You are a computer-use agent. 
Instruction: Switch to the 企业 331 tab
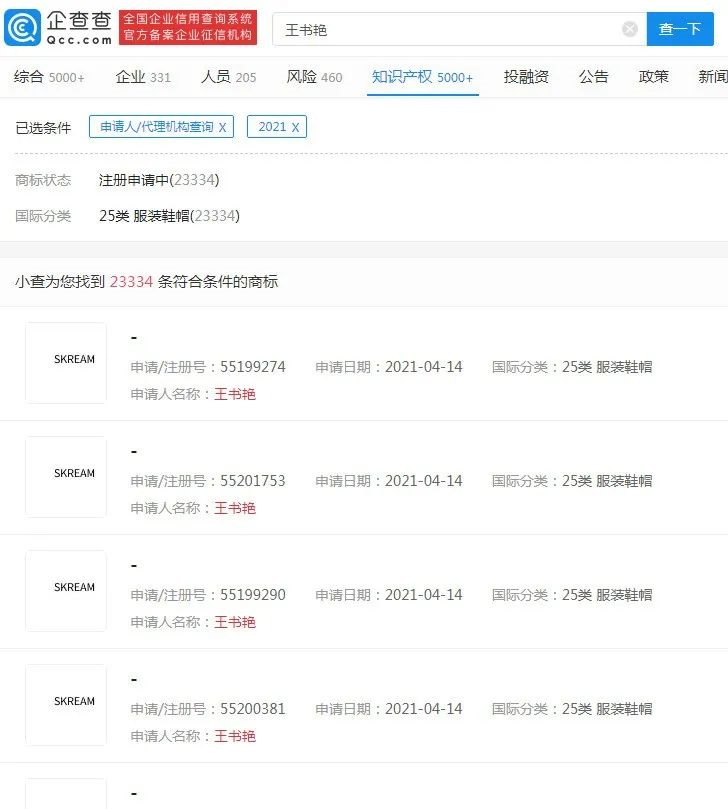pyautogui.click(x=143, y=77)
